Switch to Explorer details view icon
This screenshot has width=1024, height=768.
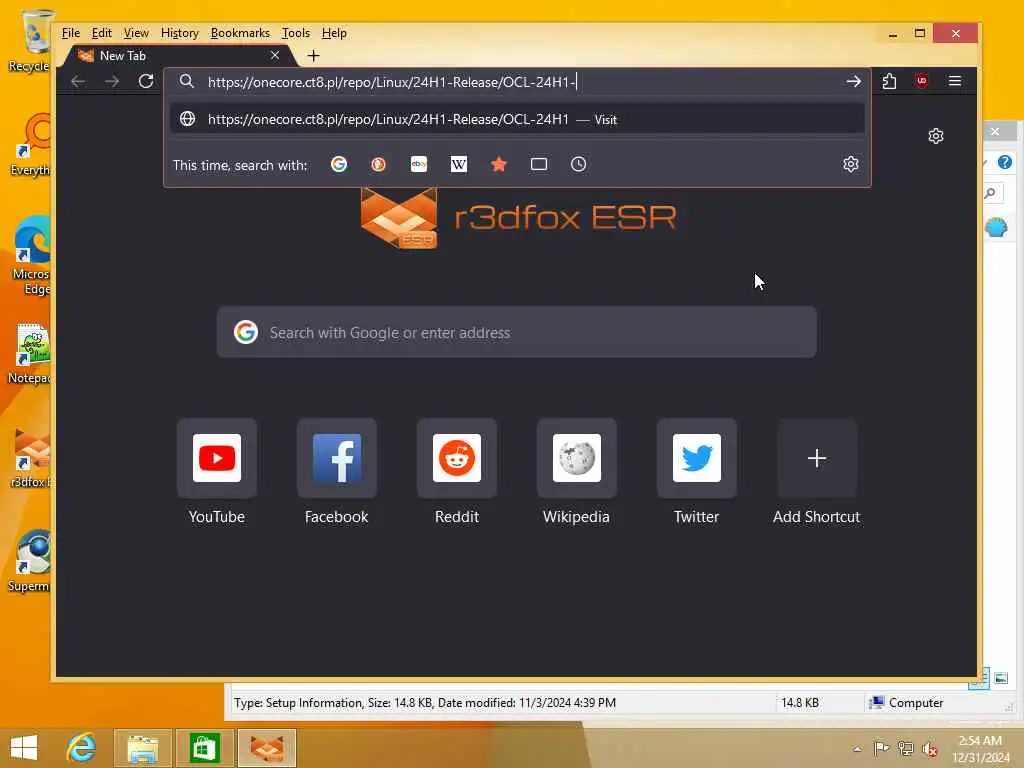pyautogui.click(x=982, y=679)
